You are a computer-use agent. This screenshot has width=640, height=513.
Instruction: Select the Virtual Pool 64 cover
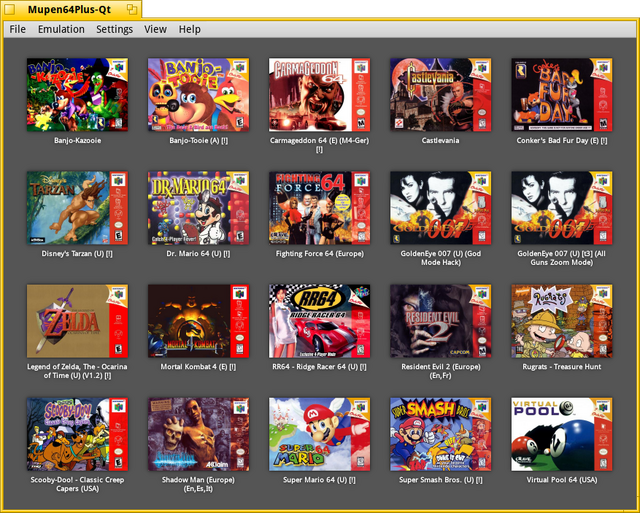click(562, 434)
